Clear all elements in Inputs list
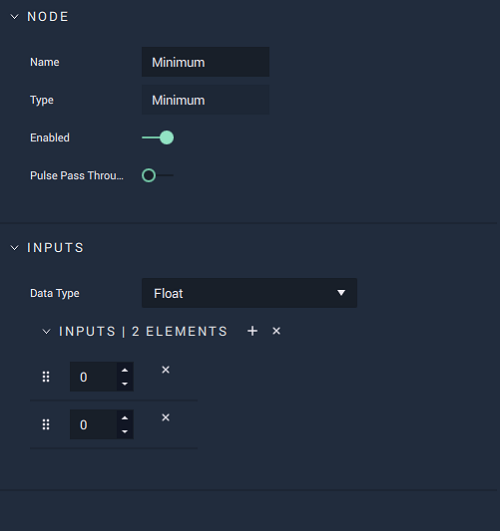The height and width of the screenshot is (531, 500). click(276, 331)
